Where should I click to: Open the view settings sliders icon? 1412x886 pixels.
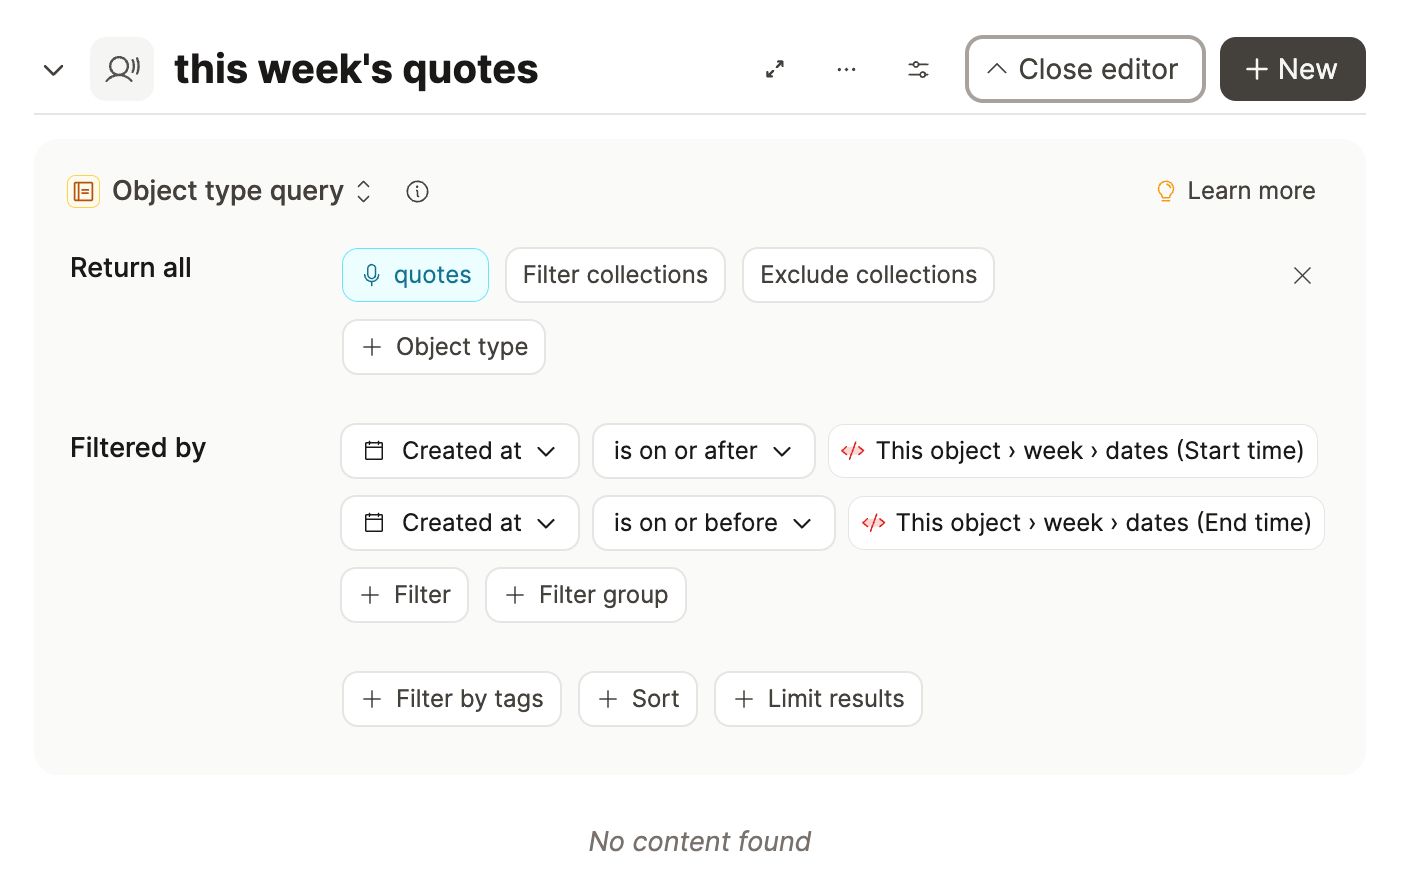(x=918, y=69)
